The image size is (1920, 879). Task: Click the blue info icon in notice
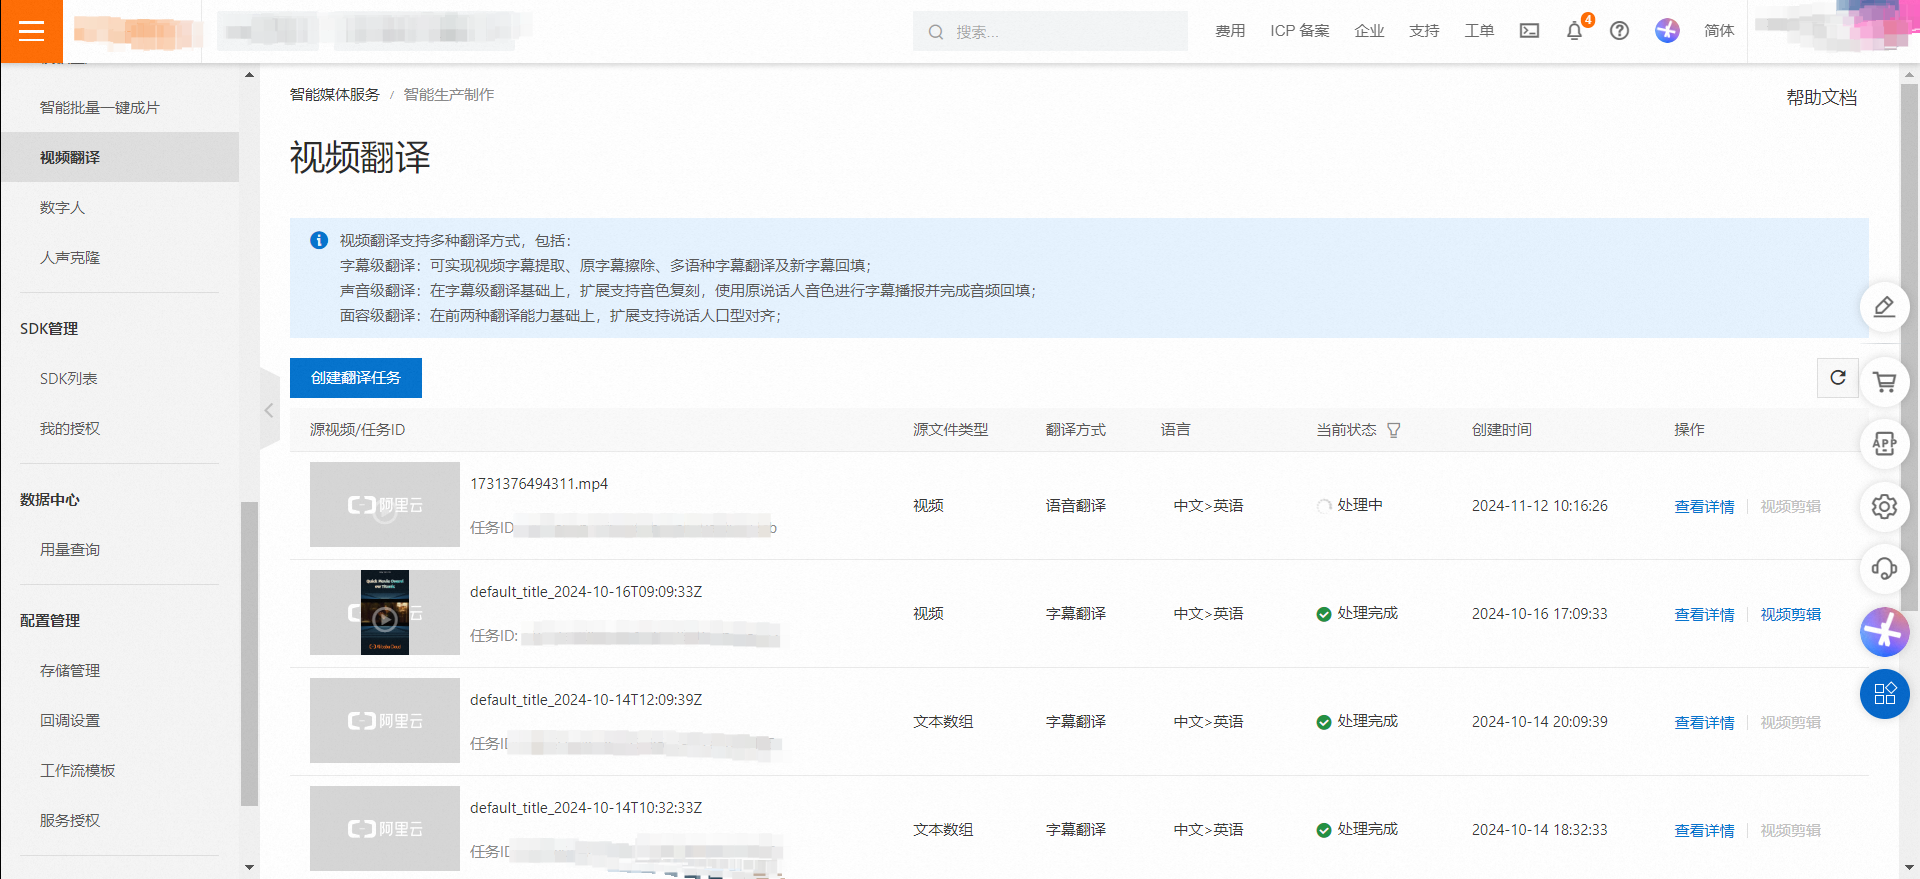319,240
